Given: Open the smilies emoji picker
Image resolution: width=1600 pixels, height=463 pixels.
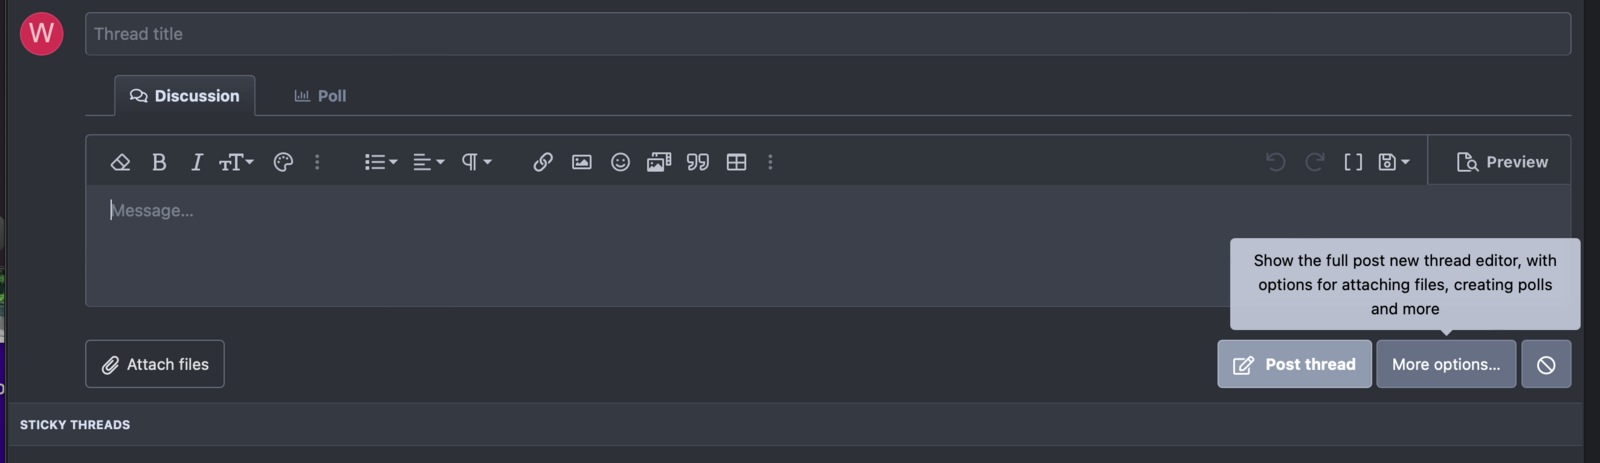Looking at the screenshot, I should click(620, 162).
